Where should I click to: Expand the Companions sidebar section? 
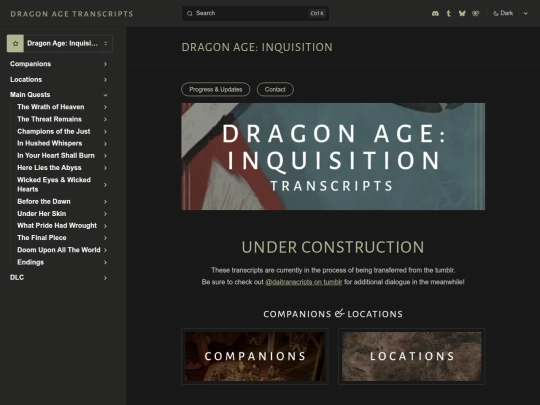point(59,64)
